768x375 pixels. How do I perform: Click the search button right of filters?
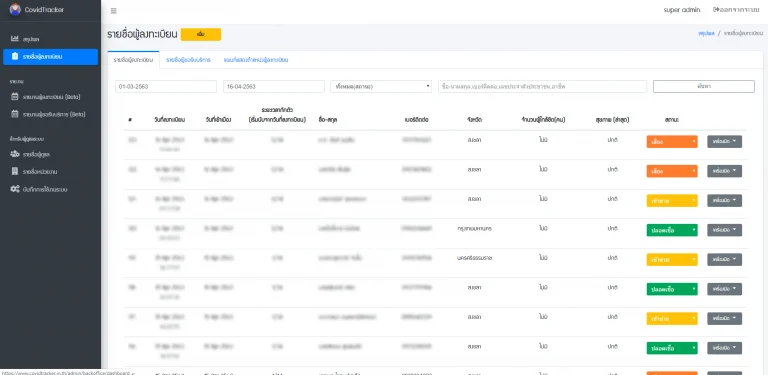click(x=704, y=86)
